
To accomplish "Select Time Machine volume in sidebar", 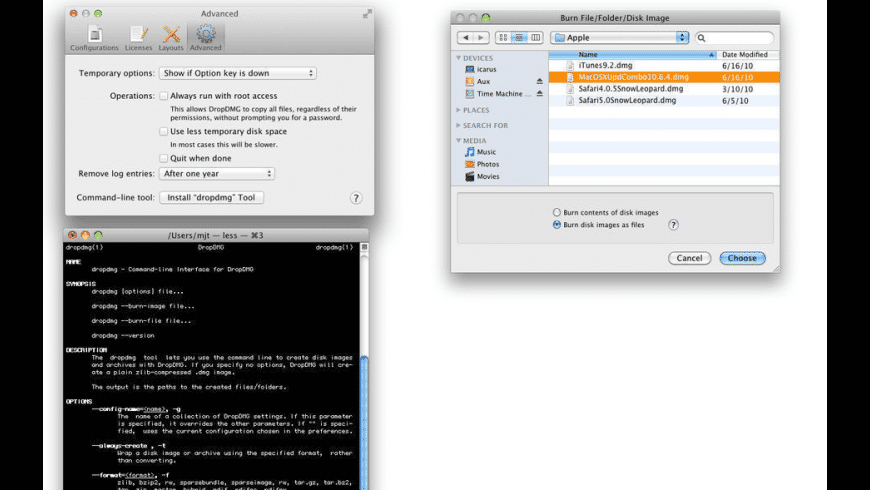I will pyautogui.click(x=499, y=94).
